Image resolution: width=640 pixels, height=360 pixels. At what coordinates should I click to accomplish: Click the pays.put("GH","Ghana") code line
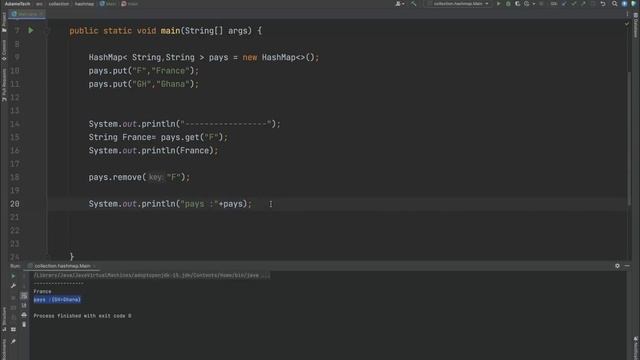tap(144, 84)
